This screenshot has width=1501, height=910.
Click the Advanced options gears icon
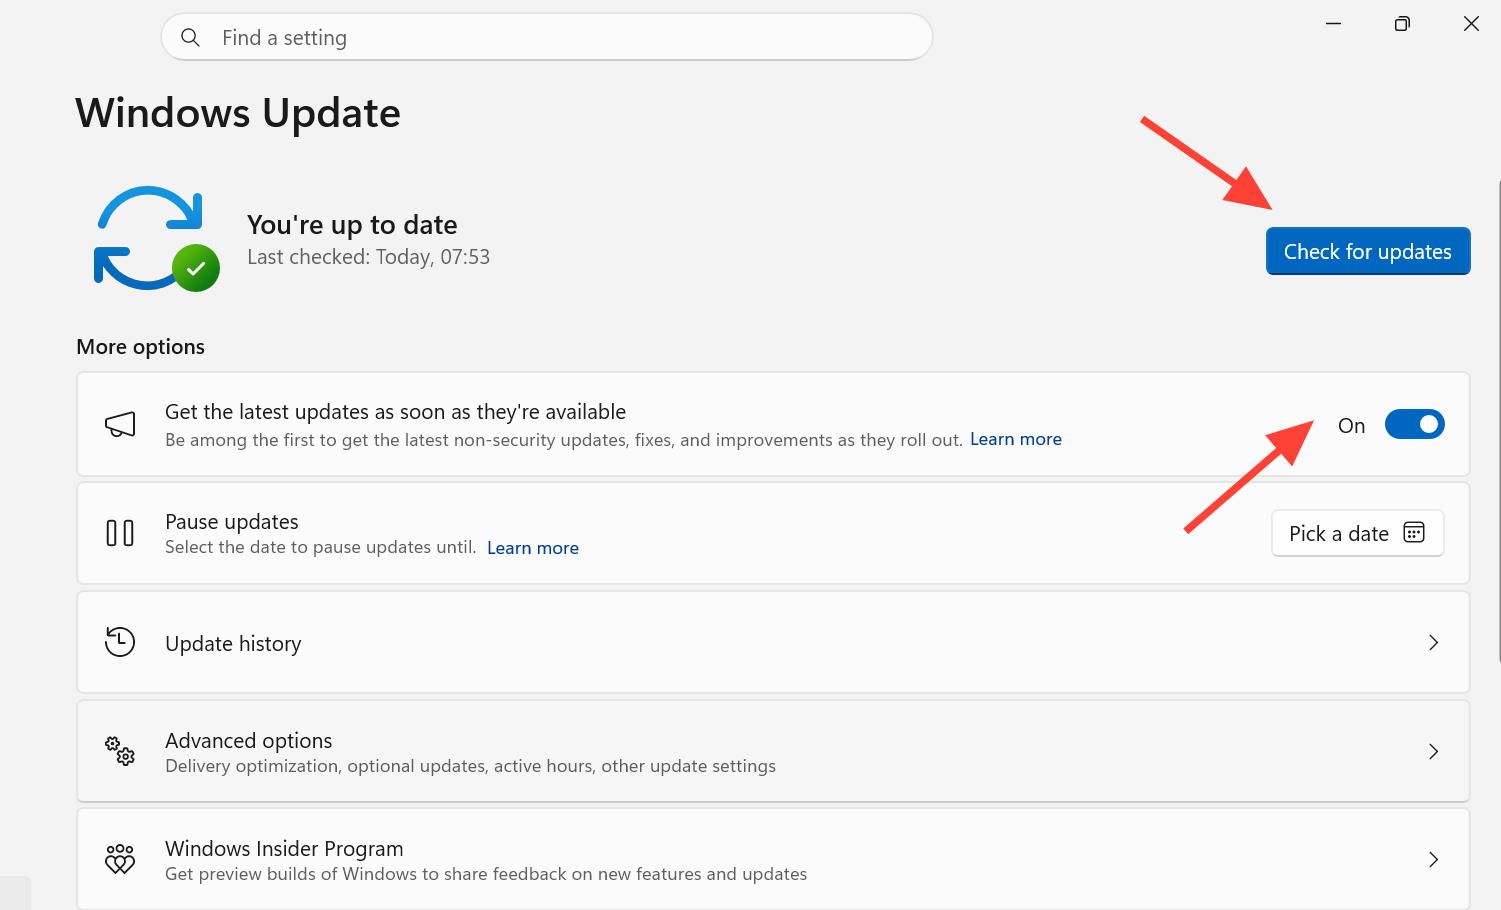[120, 751]
